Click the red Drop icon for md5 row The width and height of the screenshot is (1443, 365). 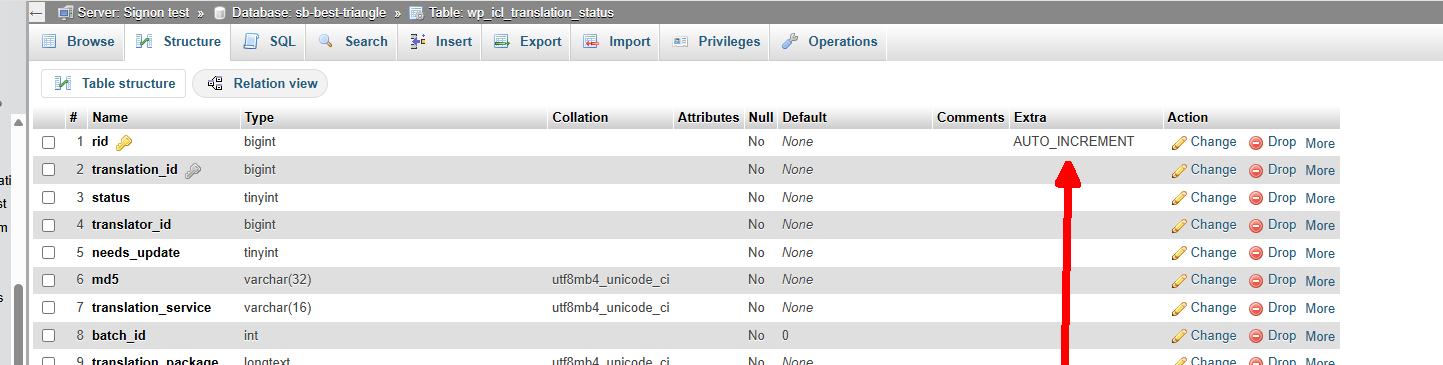coord(1256,281)
